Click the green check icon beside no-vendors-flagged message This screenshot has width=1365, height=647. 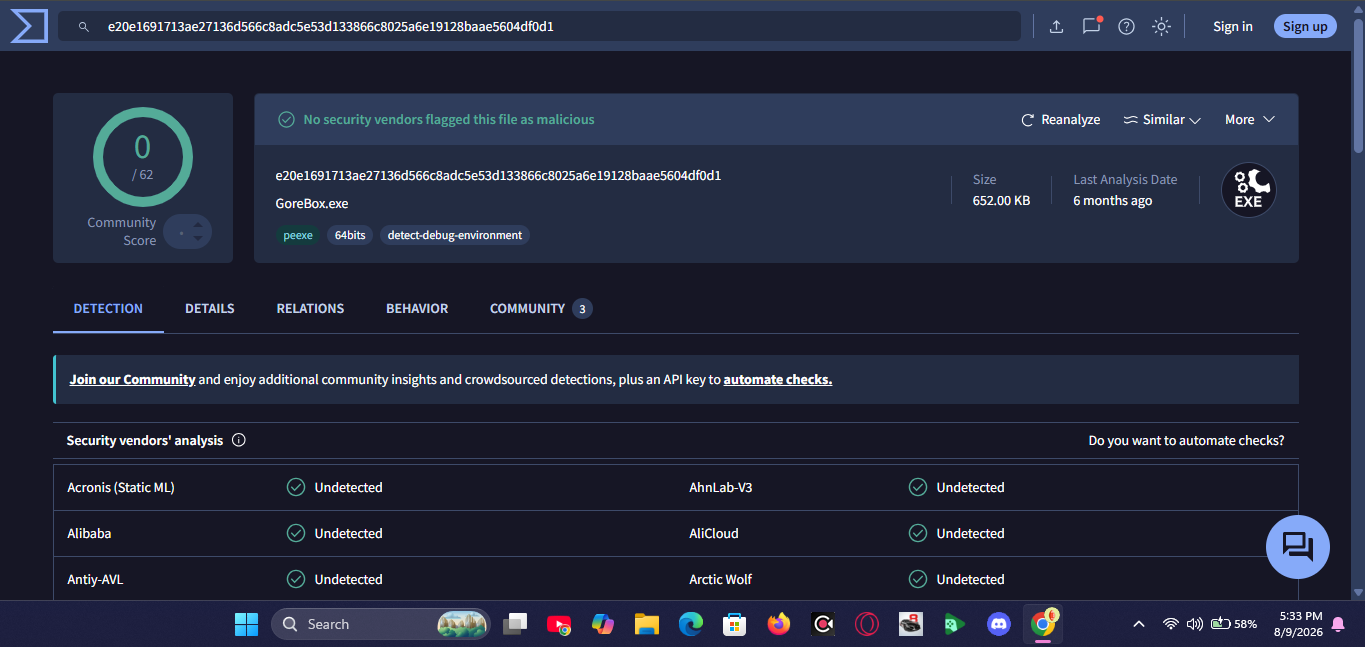coord(286,120)
